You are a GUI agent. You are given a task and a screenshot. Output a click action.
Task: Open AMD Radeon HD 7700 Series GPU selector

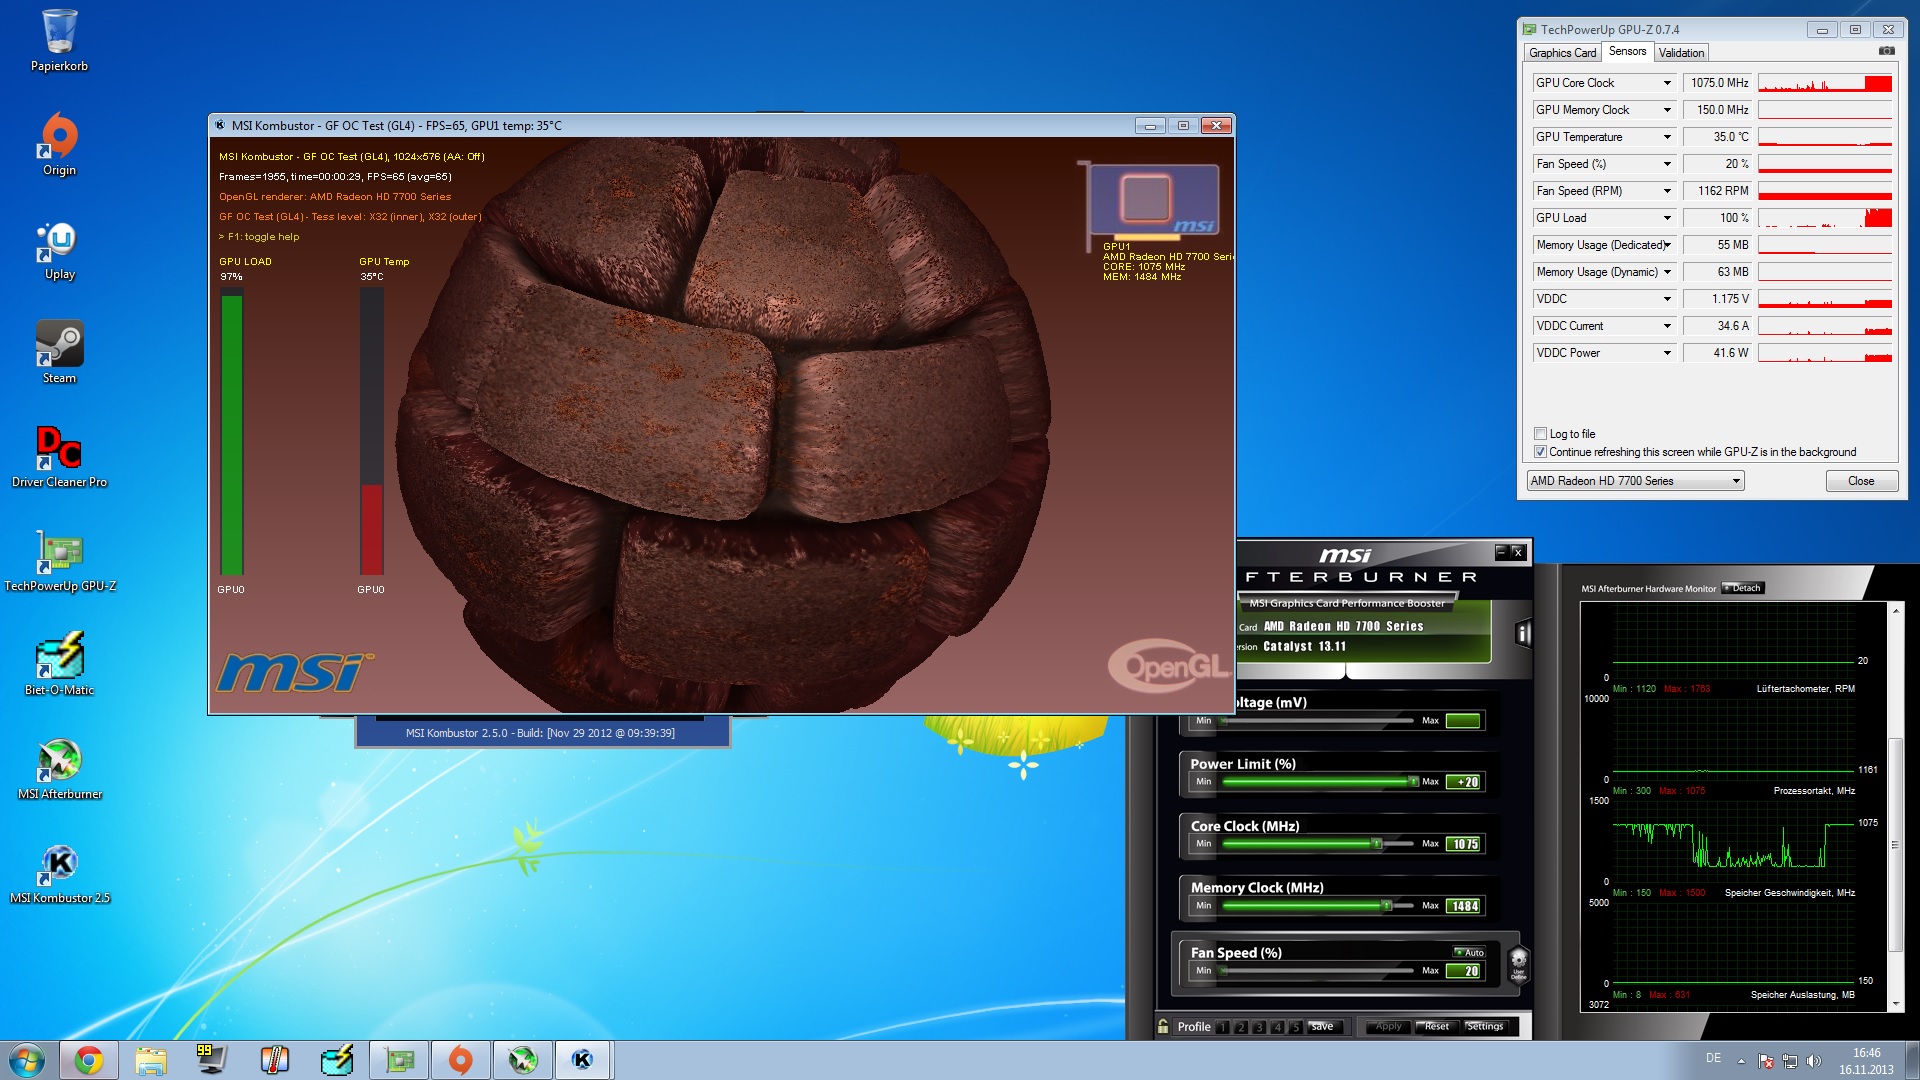pos(1635,481)
